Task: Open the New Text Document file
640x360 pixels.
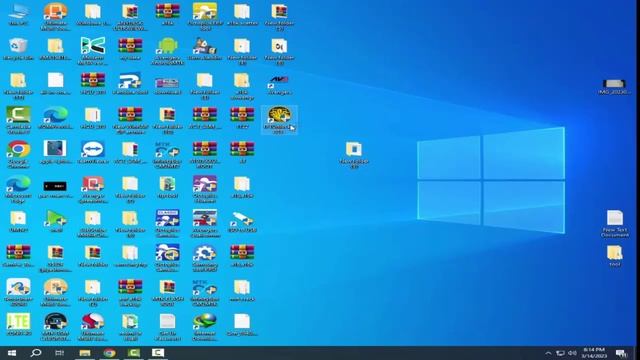Action: pos(615,224)
